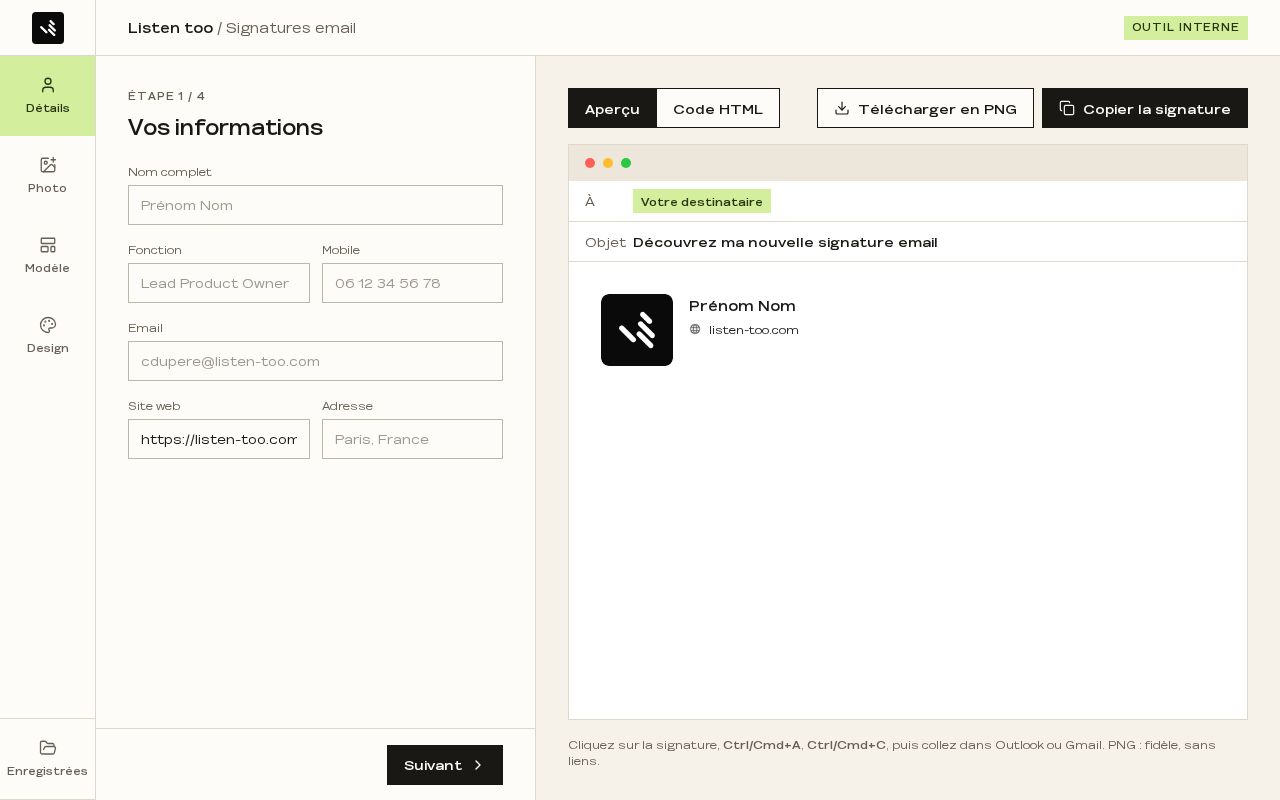Open the Enregistrées folder section
1280x800 pixels.
47,759
